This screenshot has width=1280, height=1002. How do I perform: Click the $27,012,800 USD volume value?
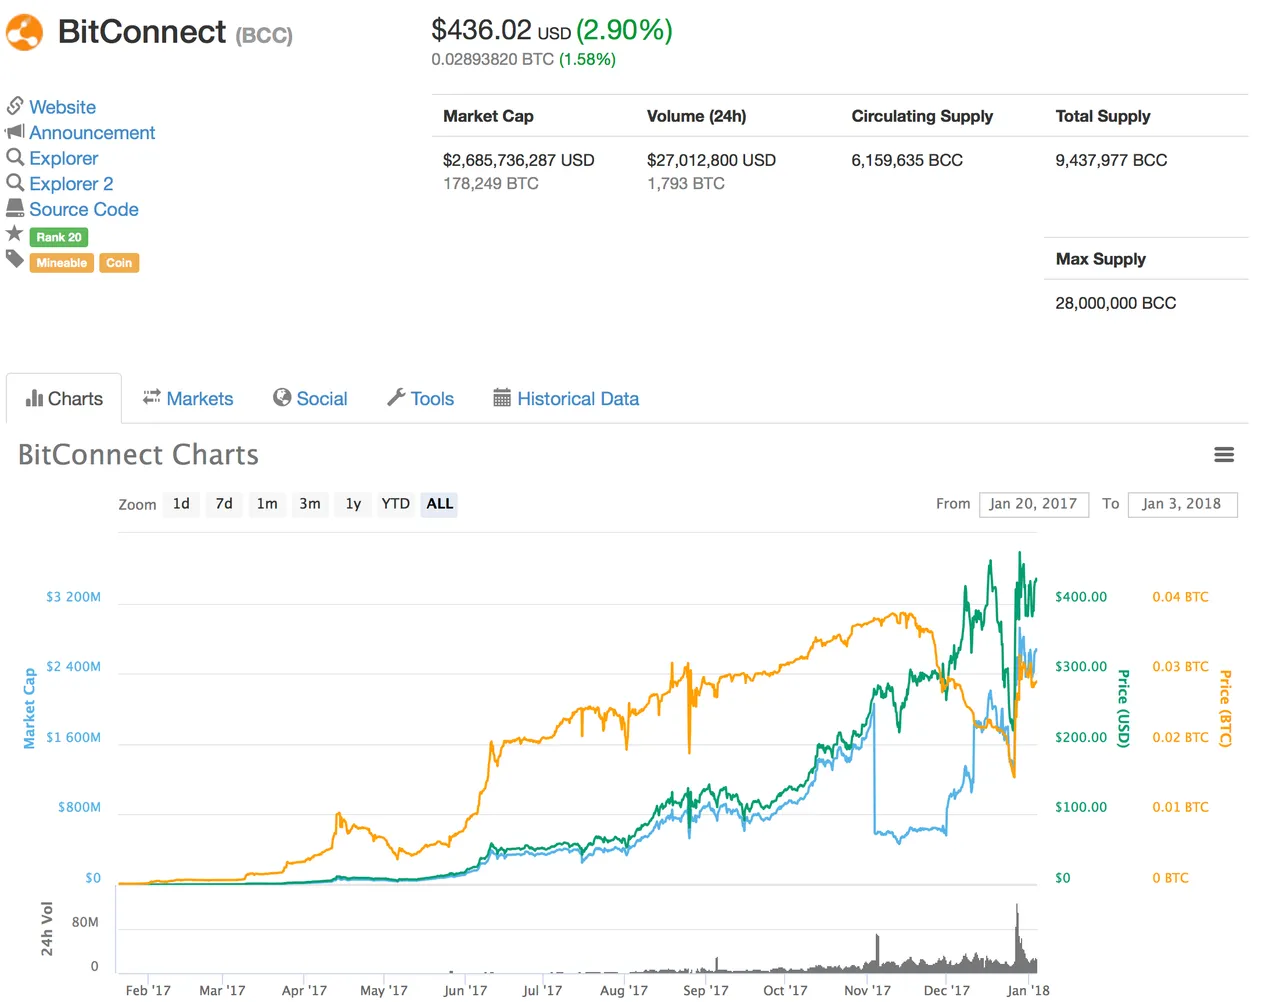coord(711,160)
